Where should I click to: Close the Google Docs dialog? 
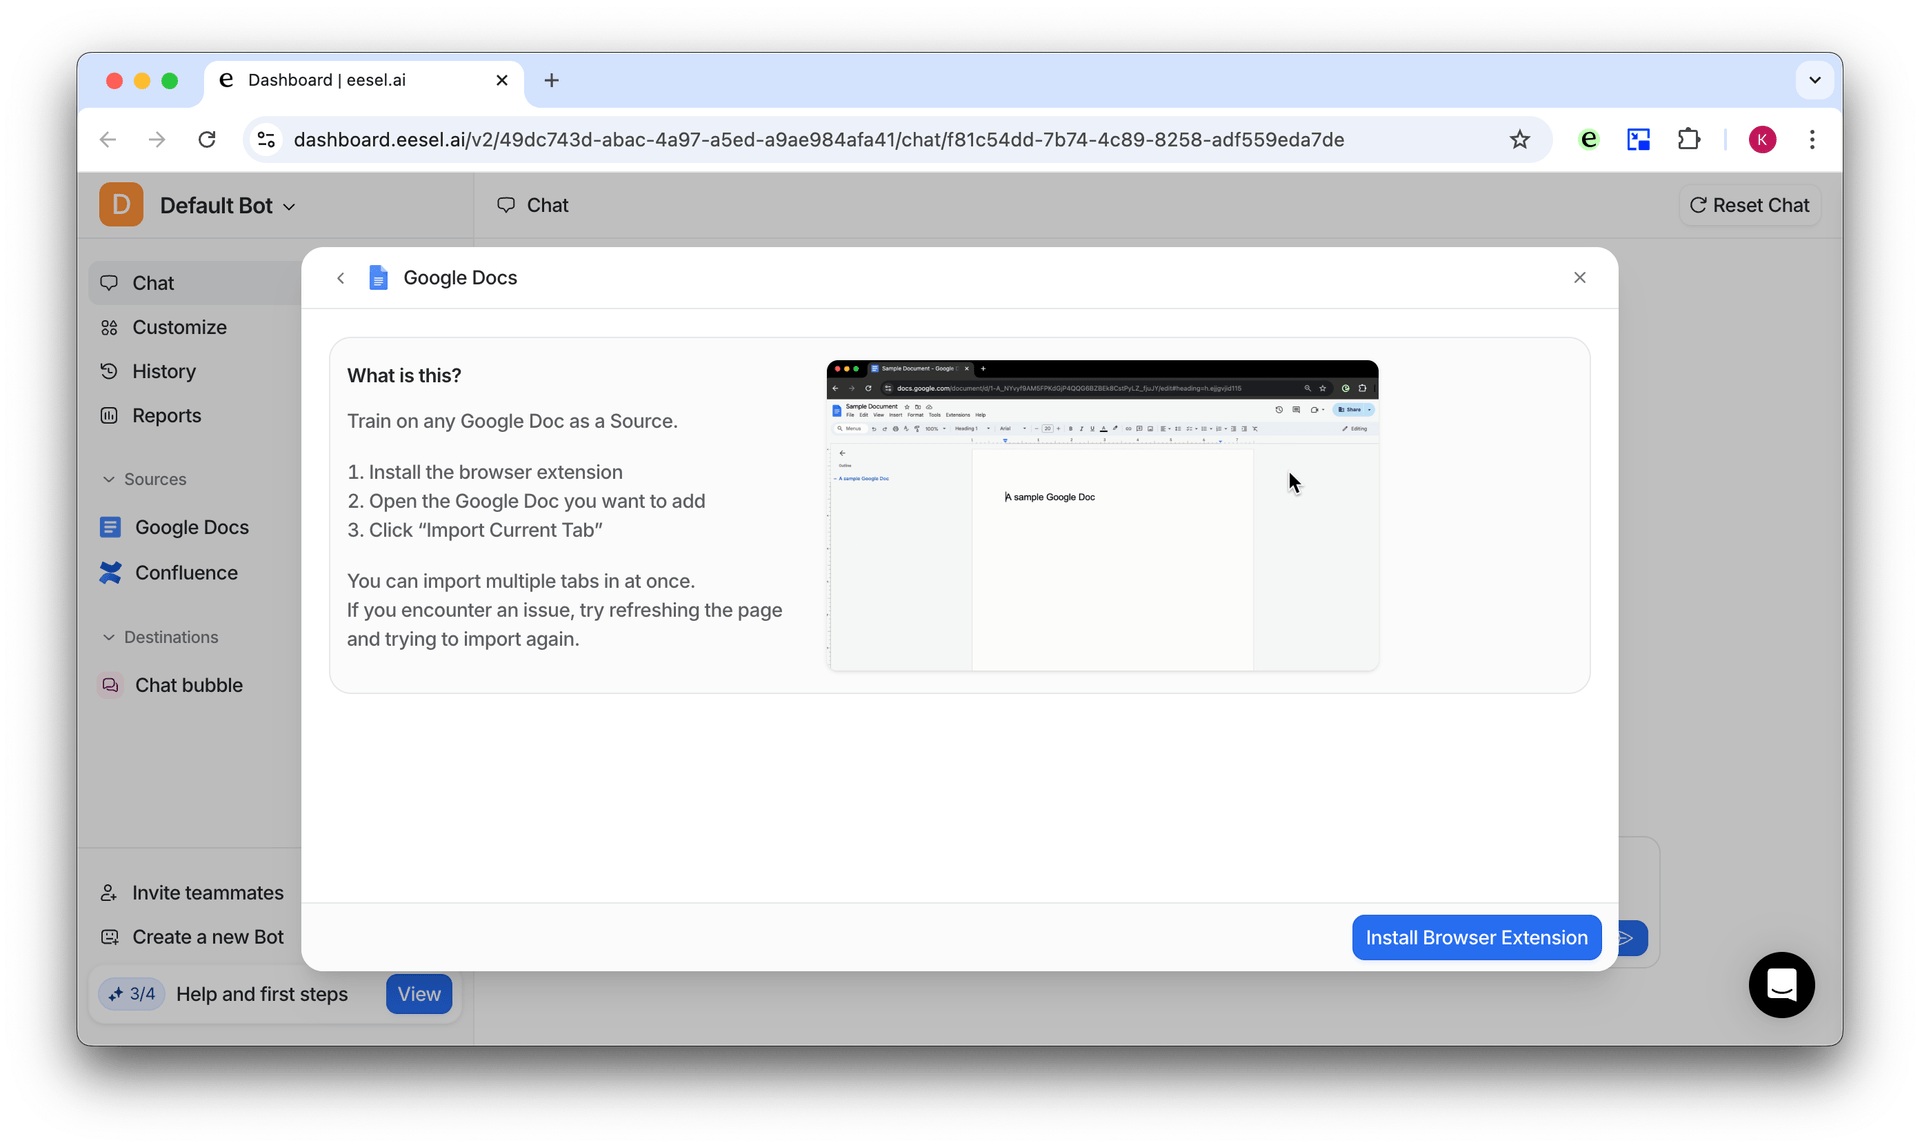[x=1580, y=278]
